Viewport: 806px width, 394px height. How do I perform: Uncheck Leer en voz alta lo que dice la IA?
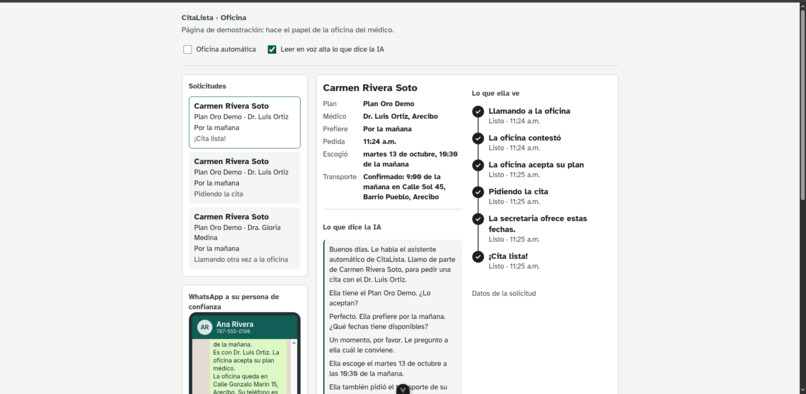point(272,49)
